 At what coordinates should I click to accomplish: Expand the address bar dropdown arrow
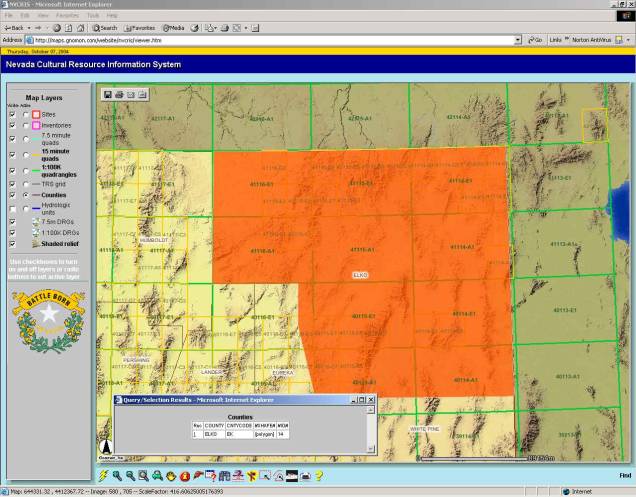[518, 40]
